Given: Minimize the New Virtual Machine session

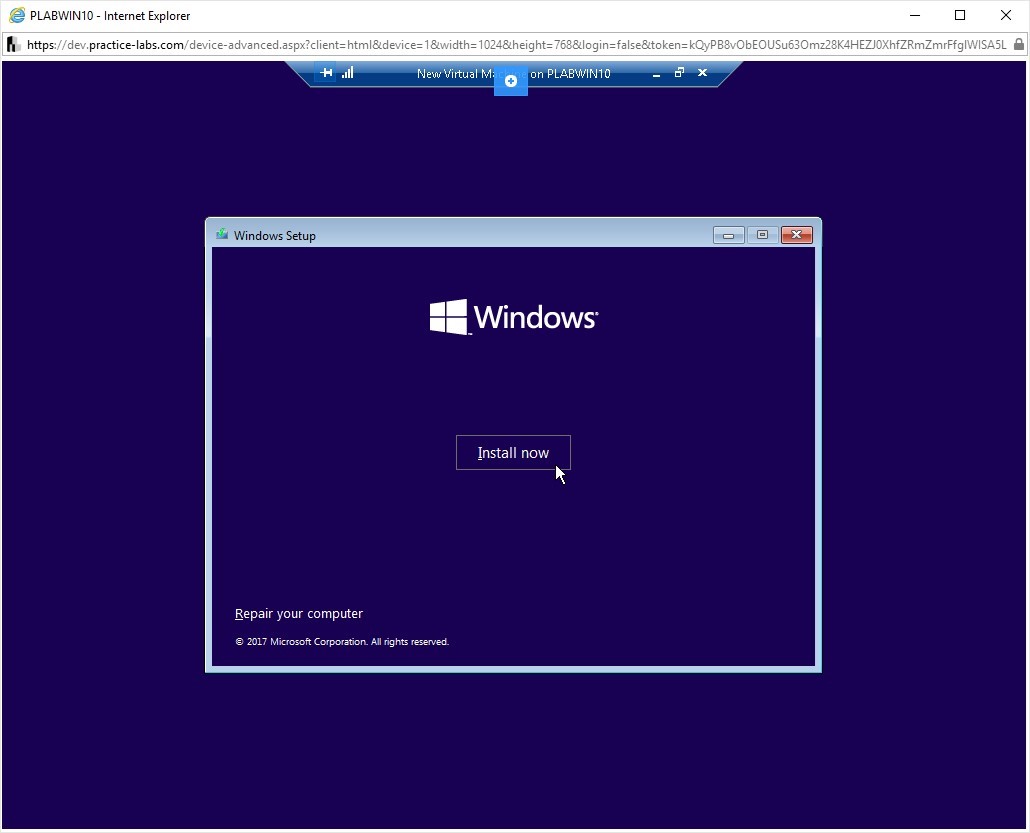Looking at the screenshot, I should (656, 74).
